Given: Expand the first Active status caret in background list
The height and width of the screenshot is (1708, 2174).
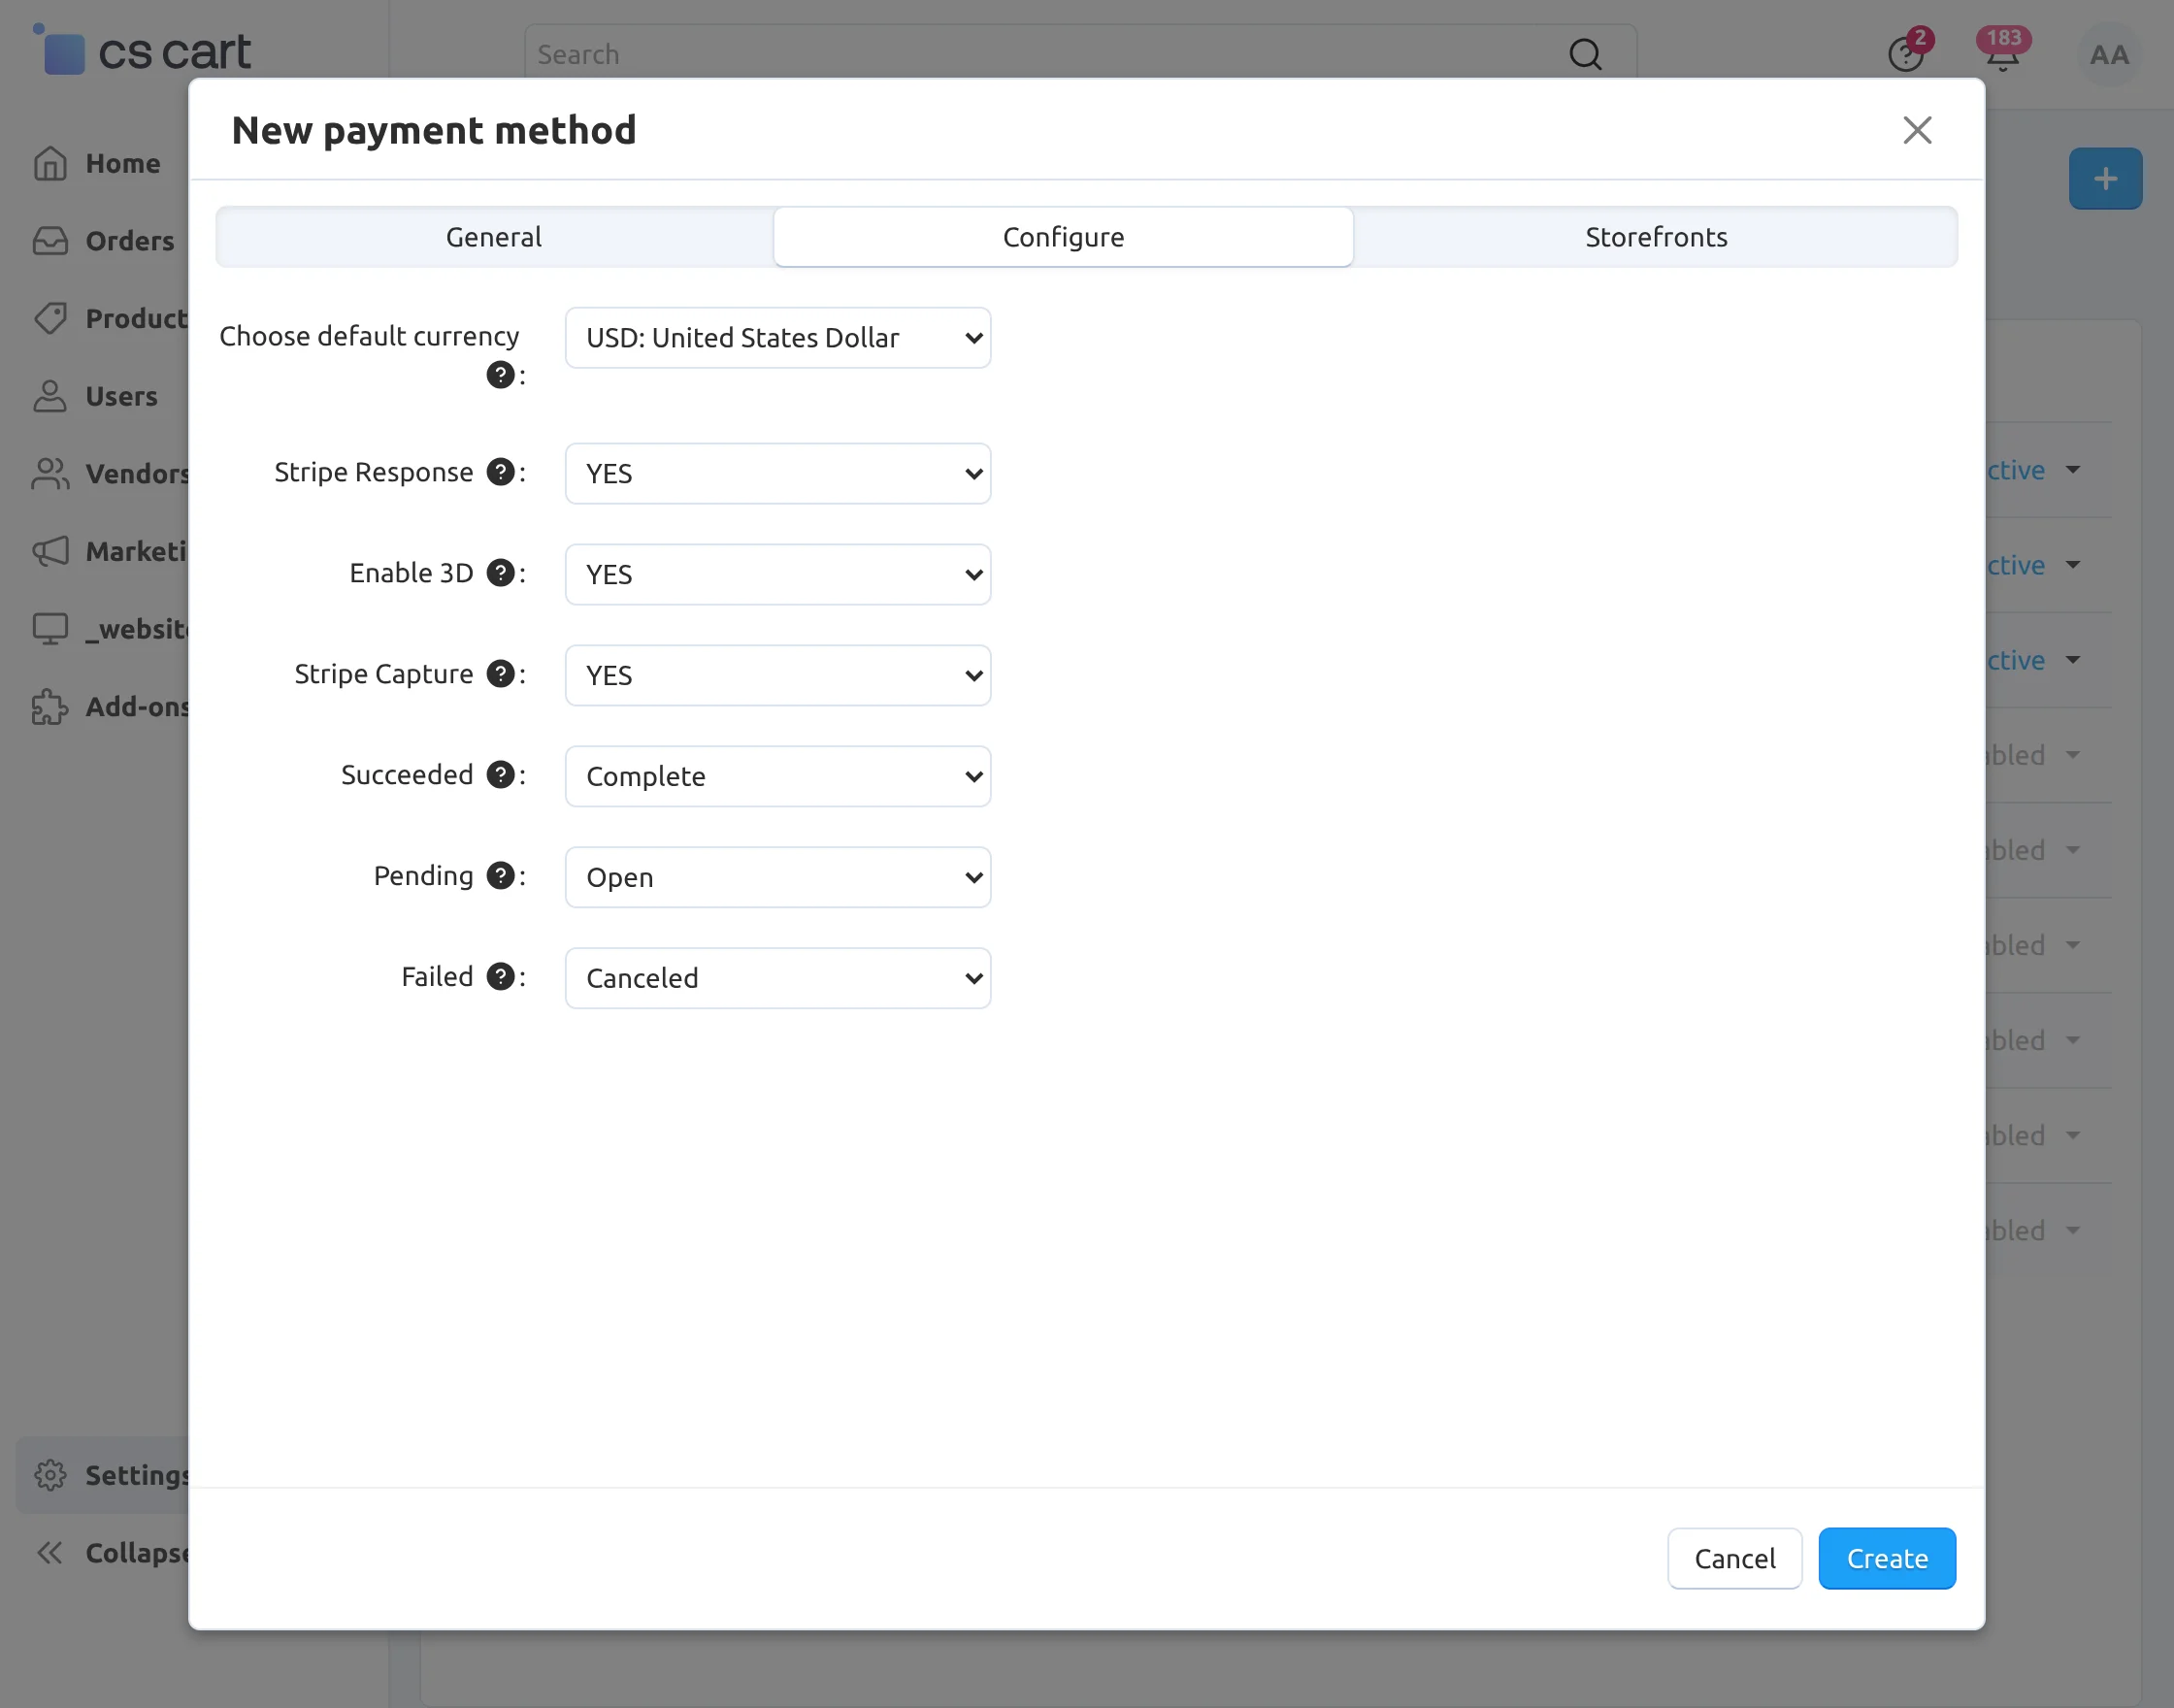Looking at the screenshot, I should click(2072, 470).
